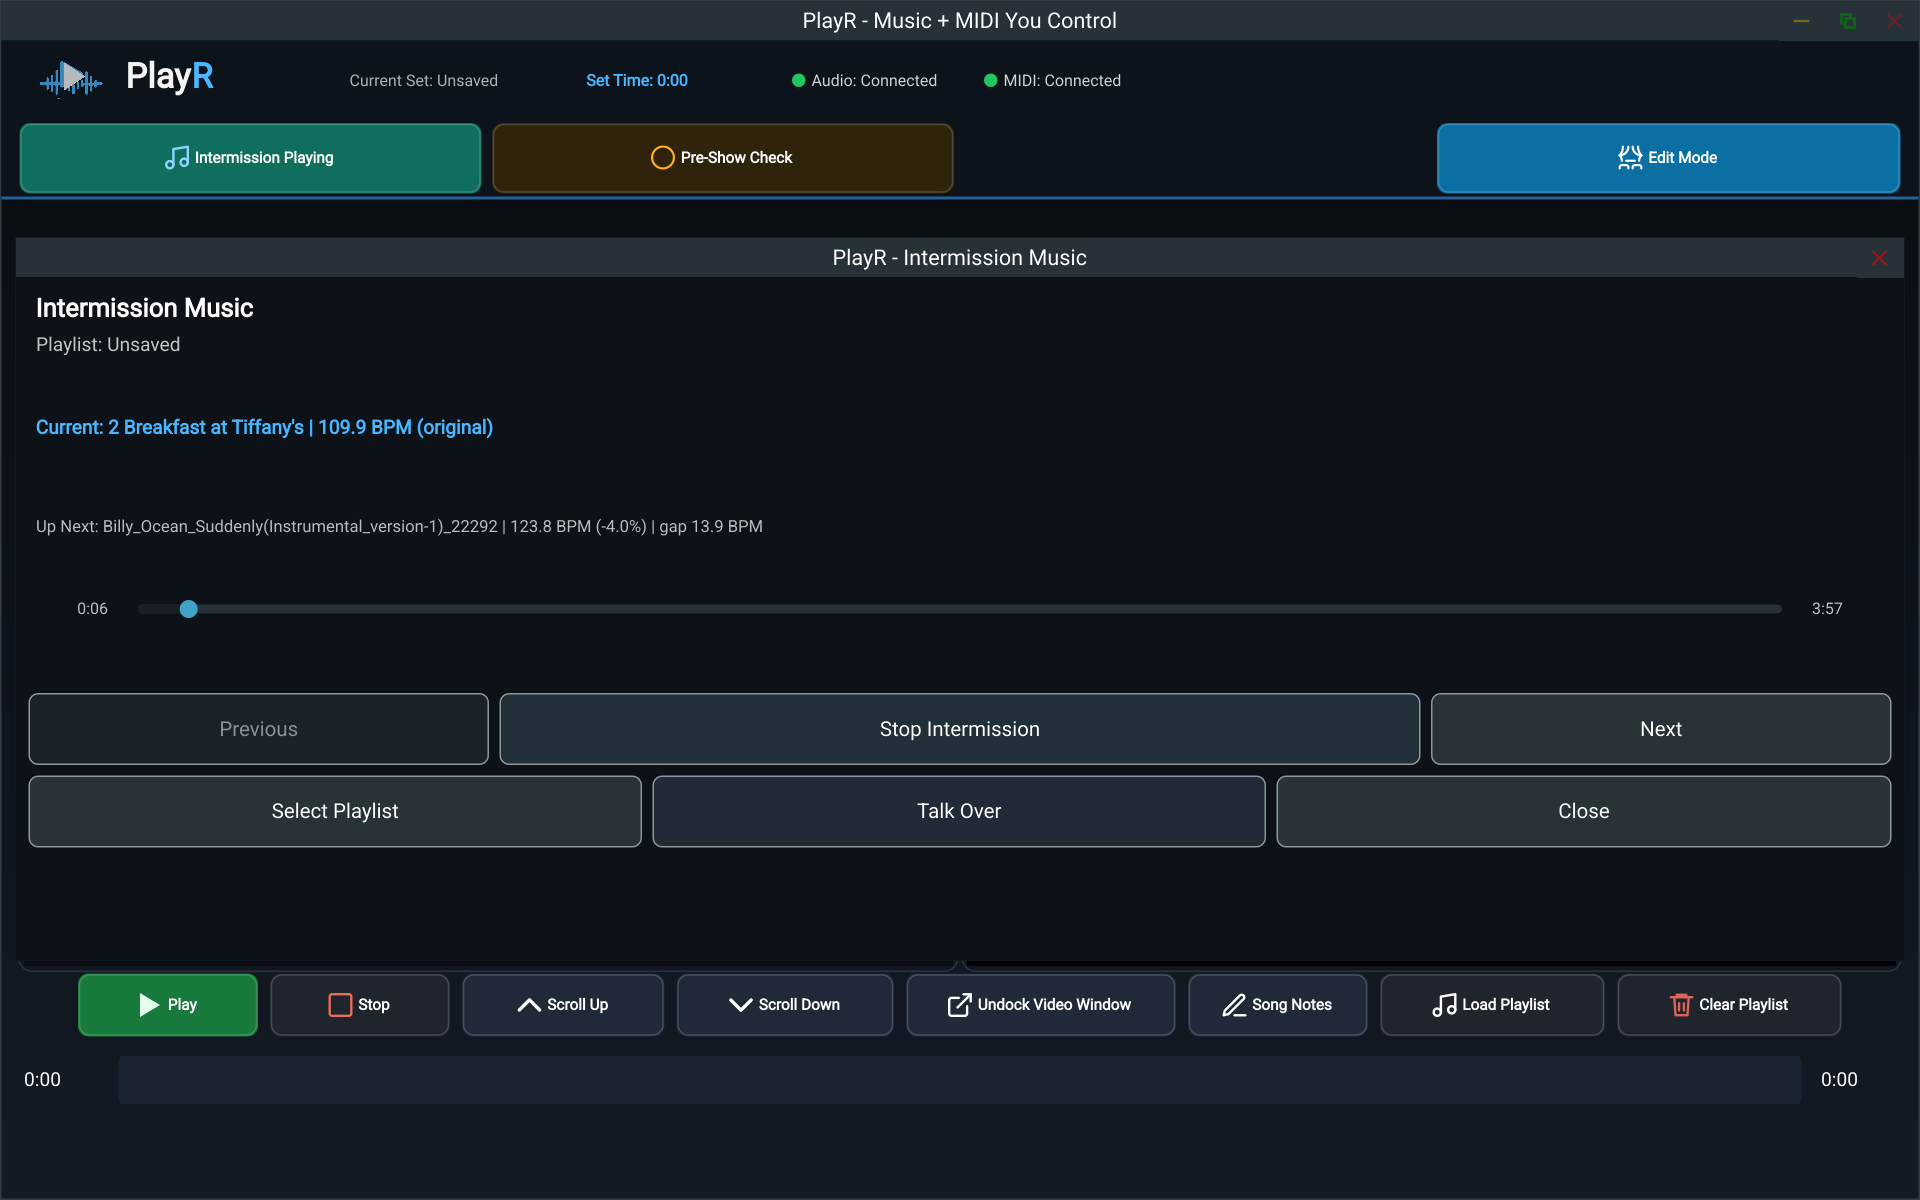Toggle the Intermission Playing button

coord(250,158)
